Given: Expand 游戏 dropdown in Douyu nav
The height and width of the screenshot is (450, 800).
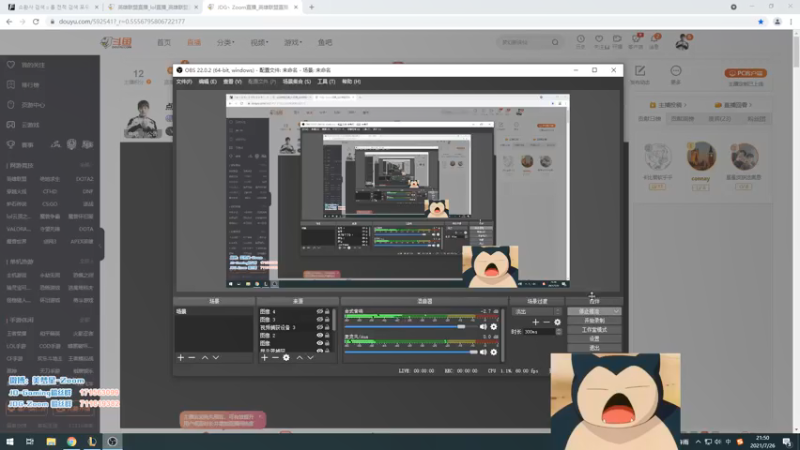Looking at the screenshot, I should 293,42.
